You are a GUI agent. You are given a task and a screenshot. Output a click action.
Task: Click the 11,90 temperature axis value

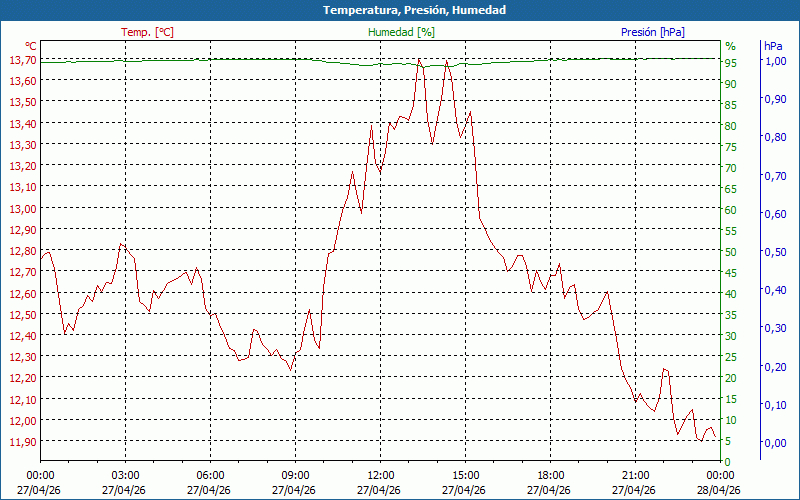click(x=22, y=441)
